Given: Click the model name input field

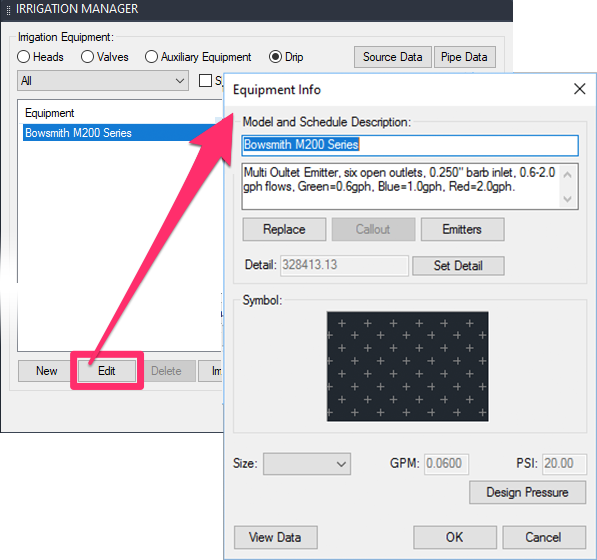Looking at the screenshot, I should tap(410, 145).
